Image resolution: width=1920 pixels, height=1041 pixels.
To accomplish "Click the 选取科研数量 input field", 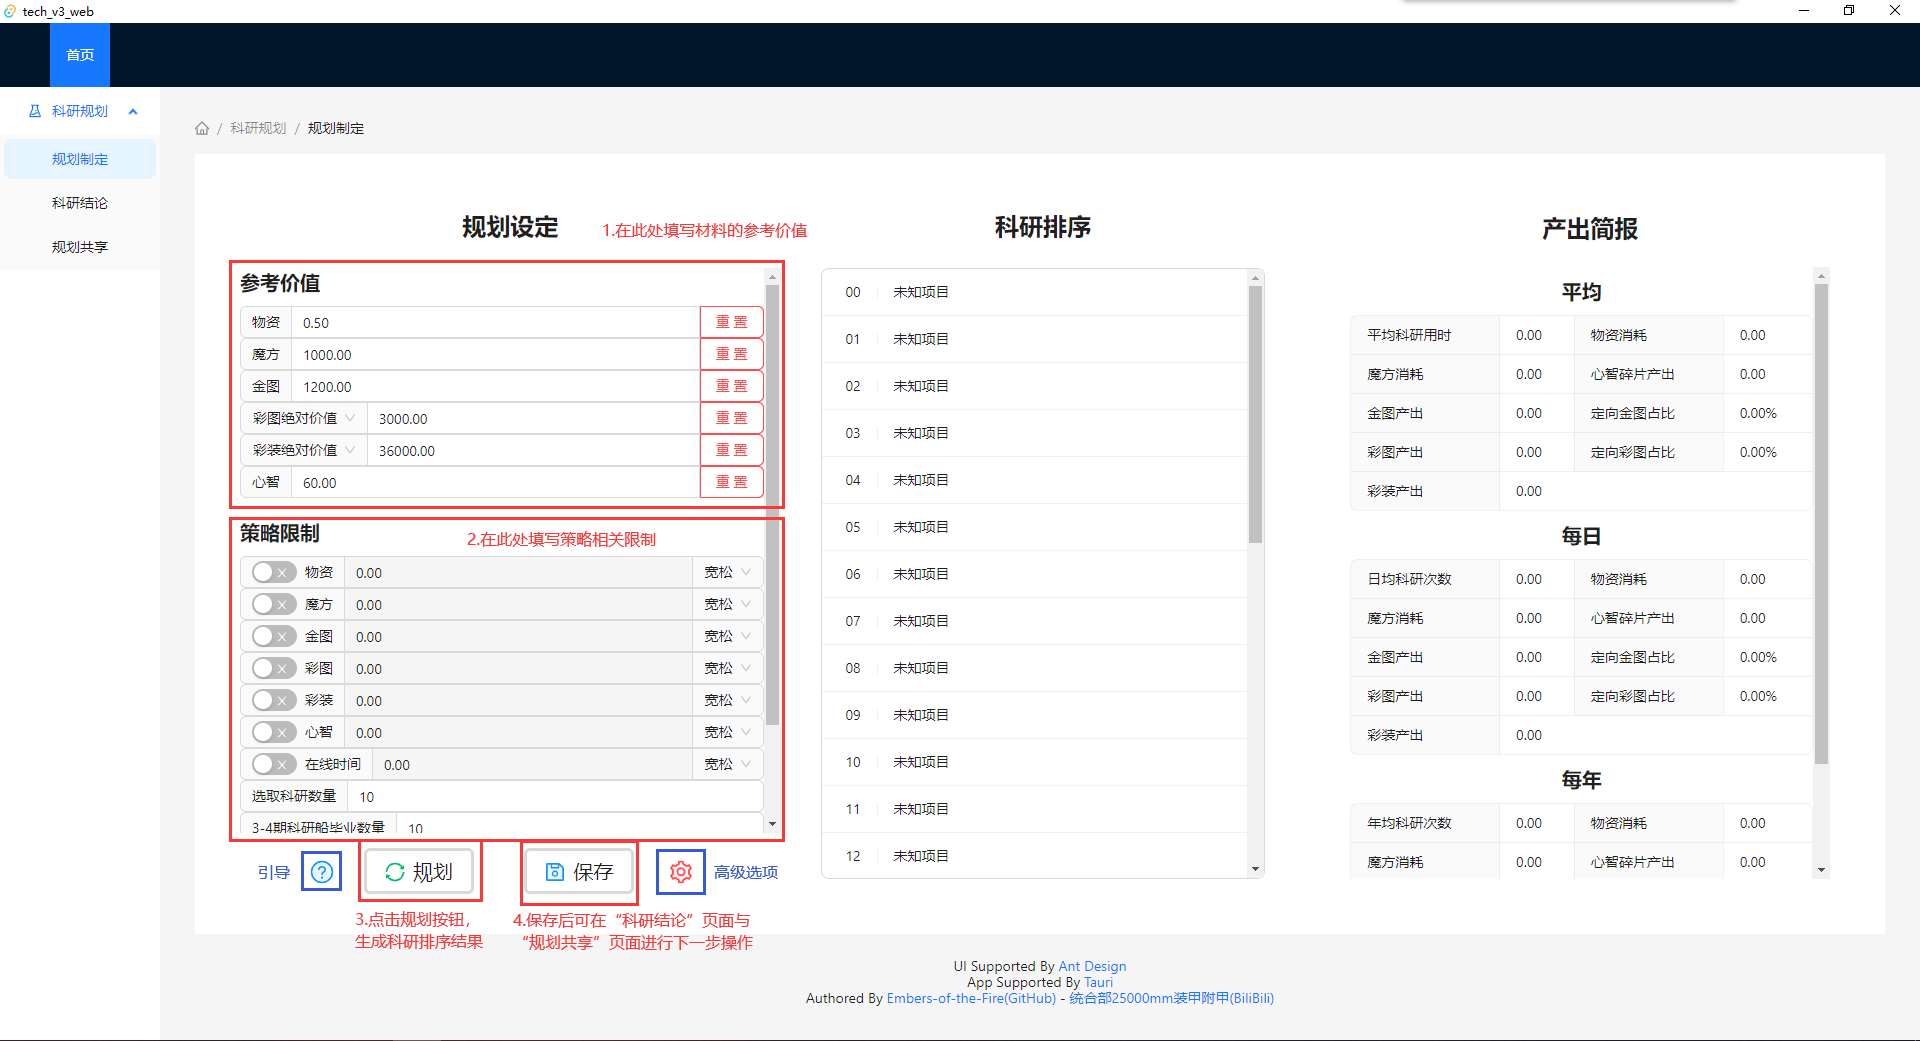I will [555, 796].
